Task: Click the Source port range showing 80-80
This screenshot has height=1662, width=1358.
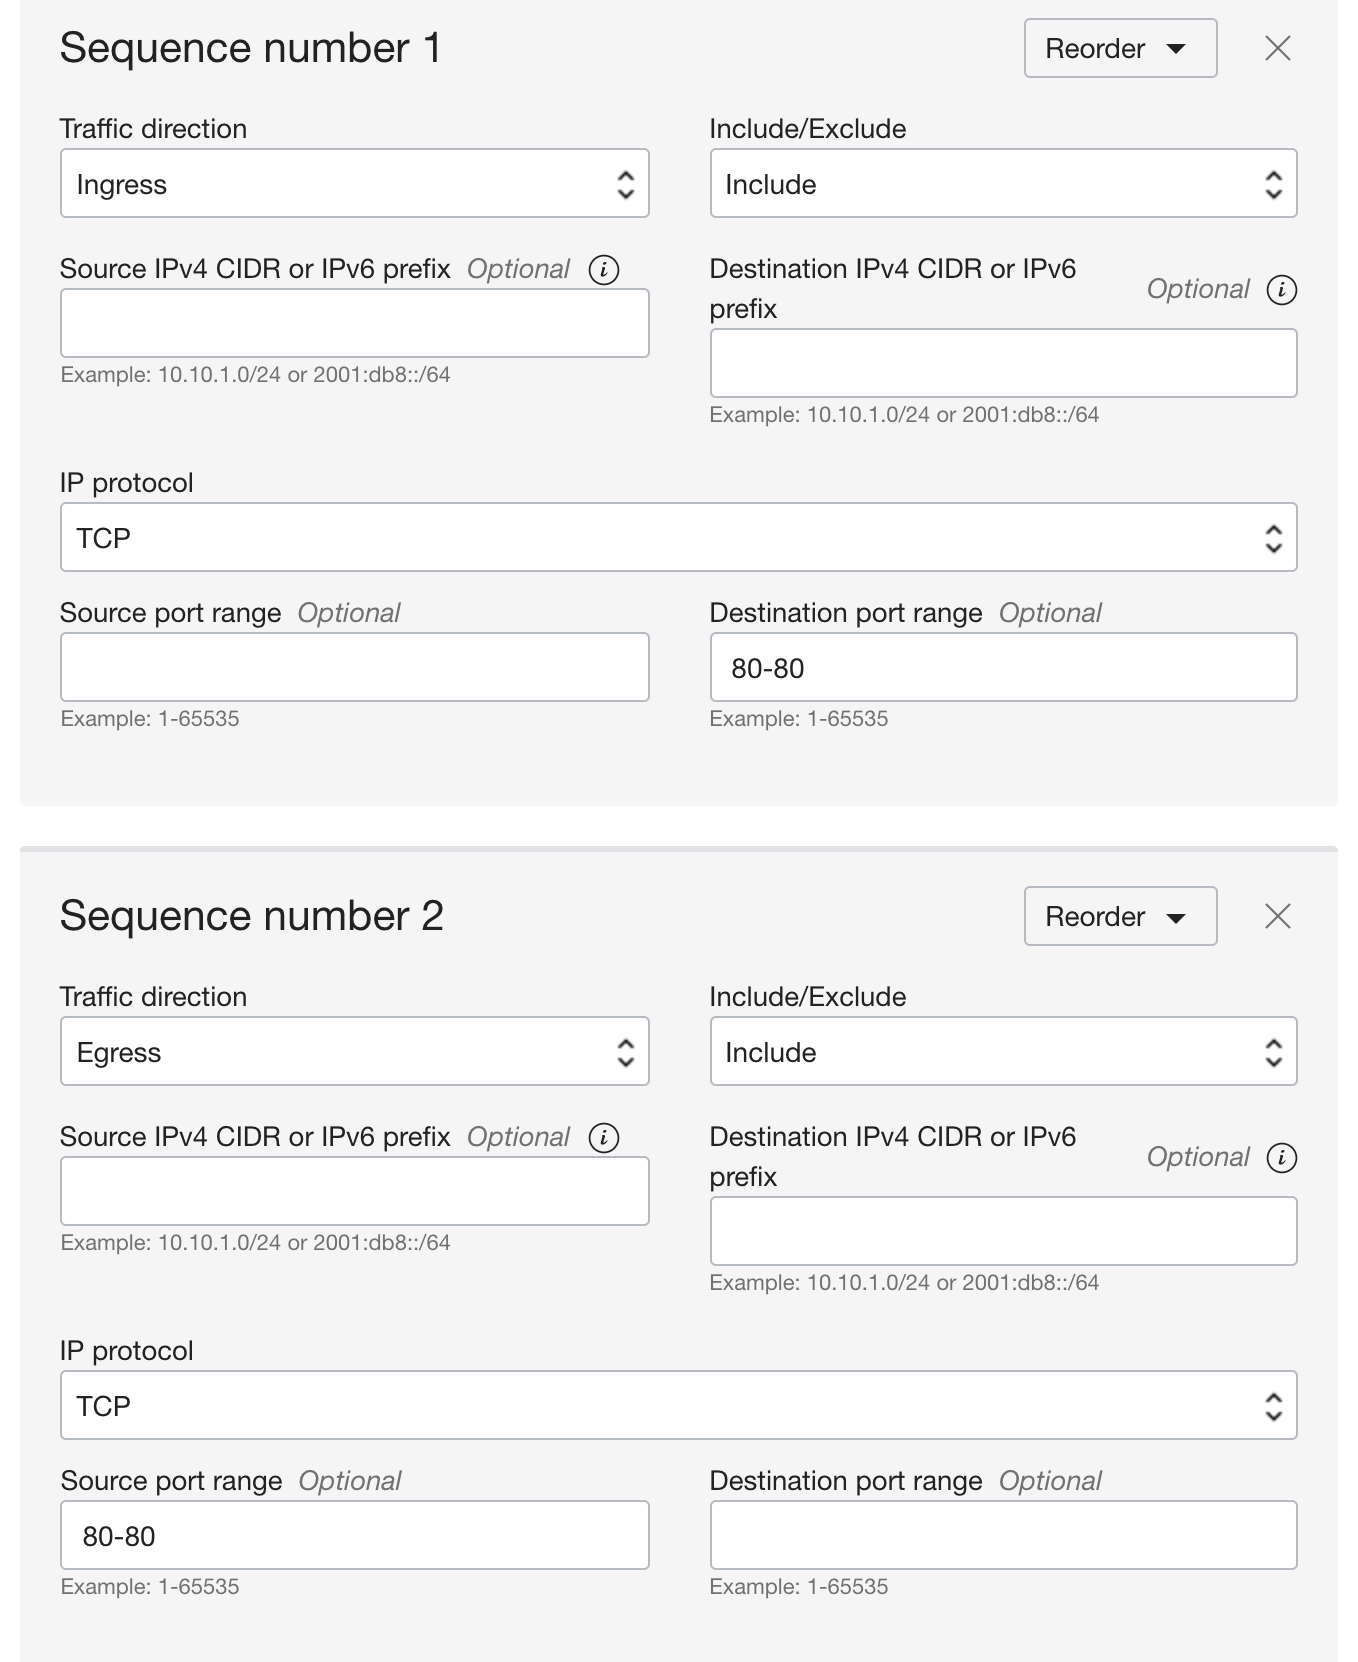Action: point(354,1535)
